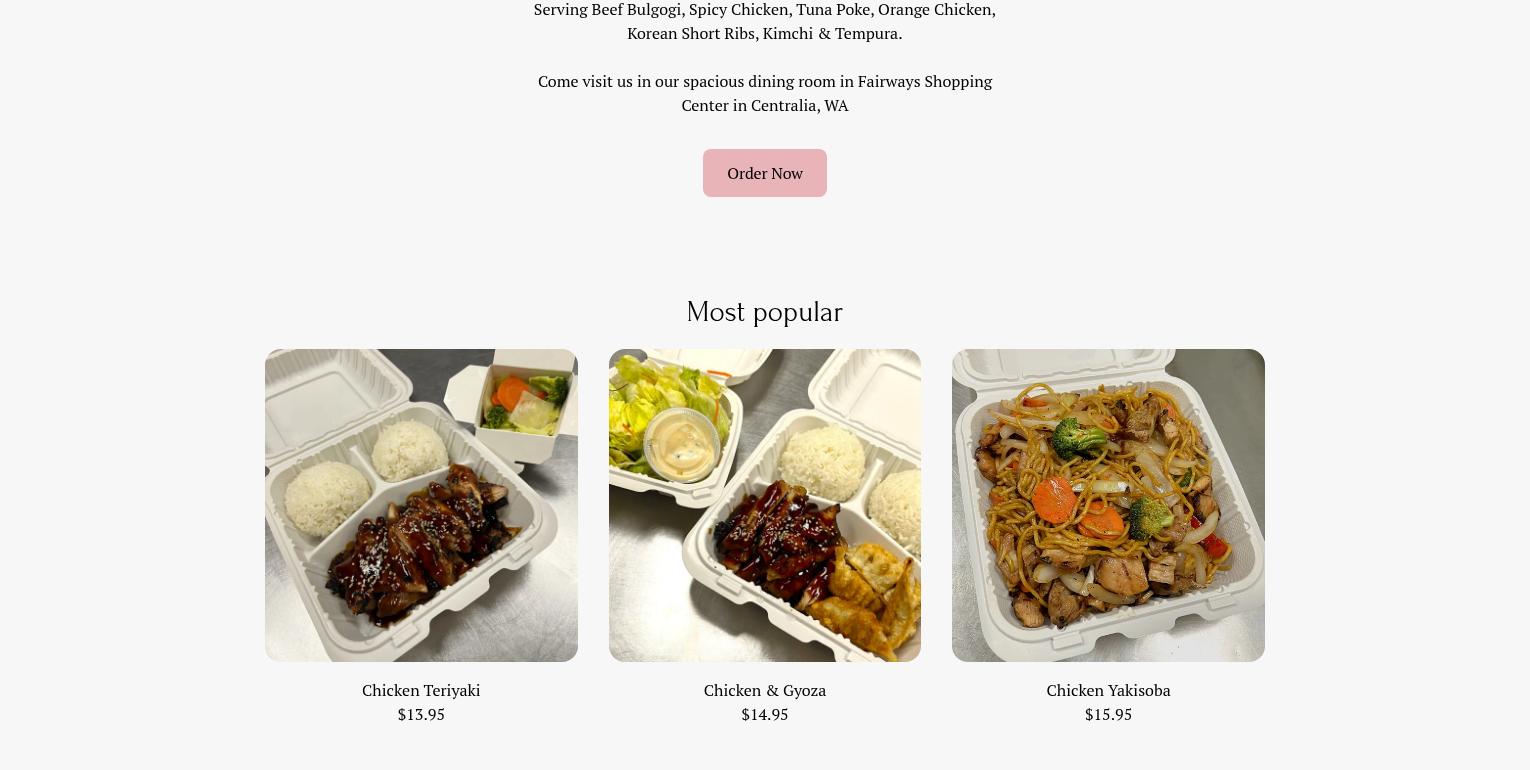Open the Chicken Teriyaki product photo
The width and height of the screenshot is (1530, 770).
coord(421,505)
